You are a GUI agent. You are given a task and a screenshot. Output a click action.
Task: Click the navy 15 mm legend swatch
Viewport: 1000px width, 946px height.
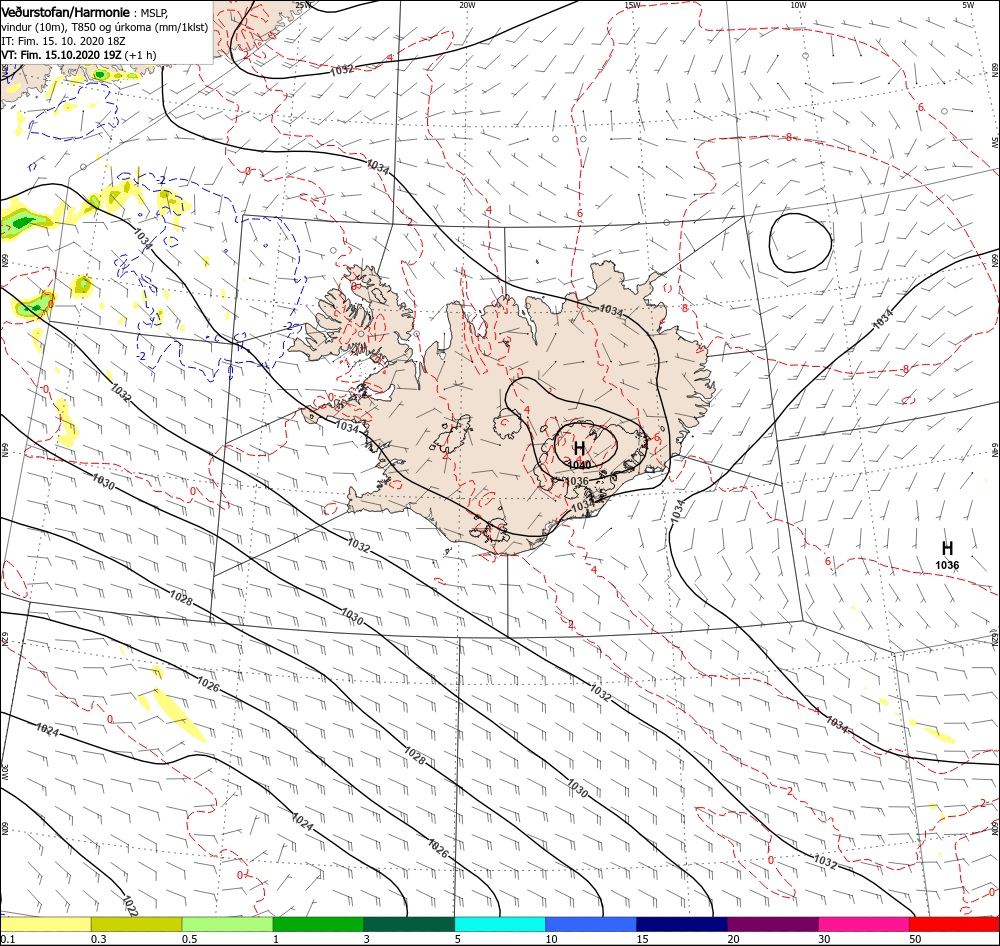pyautogui.click(x=682, y=924)
